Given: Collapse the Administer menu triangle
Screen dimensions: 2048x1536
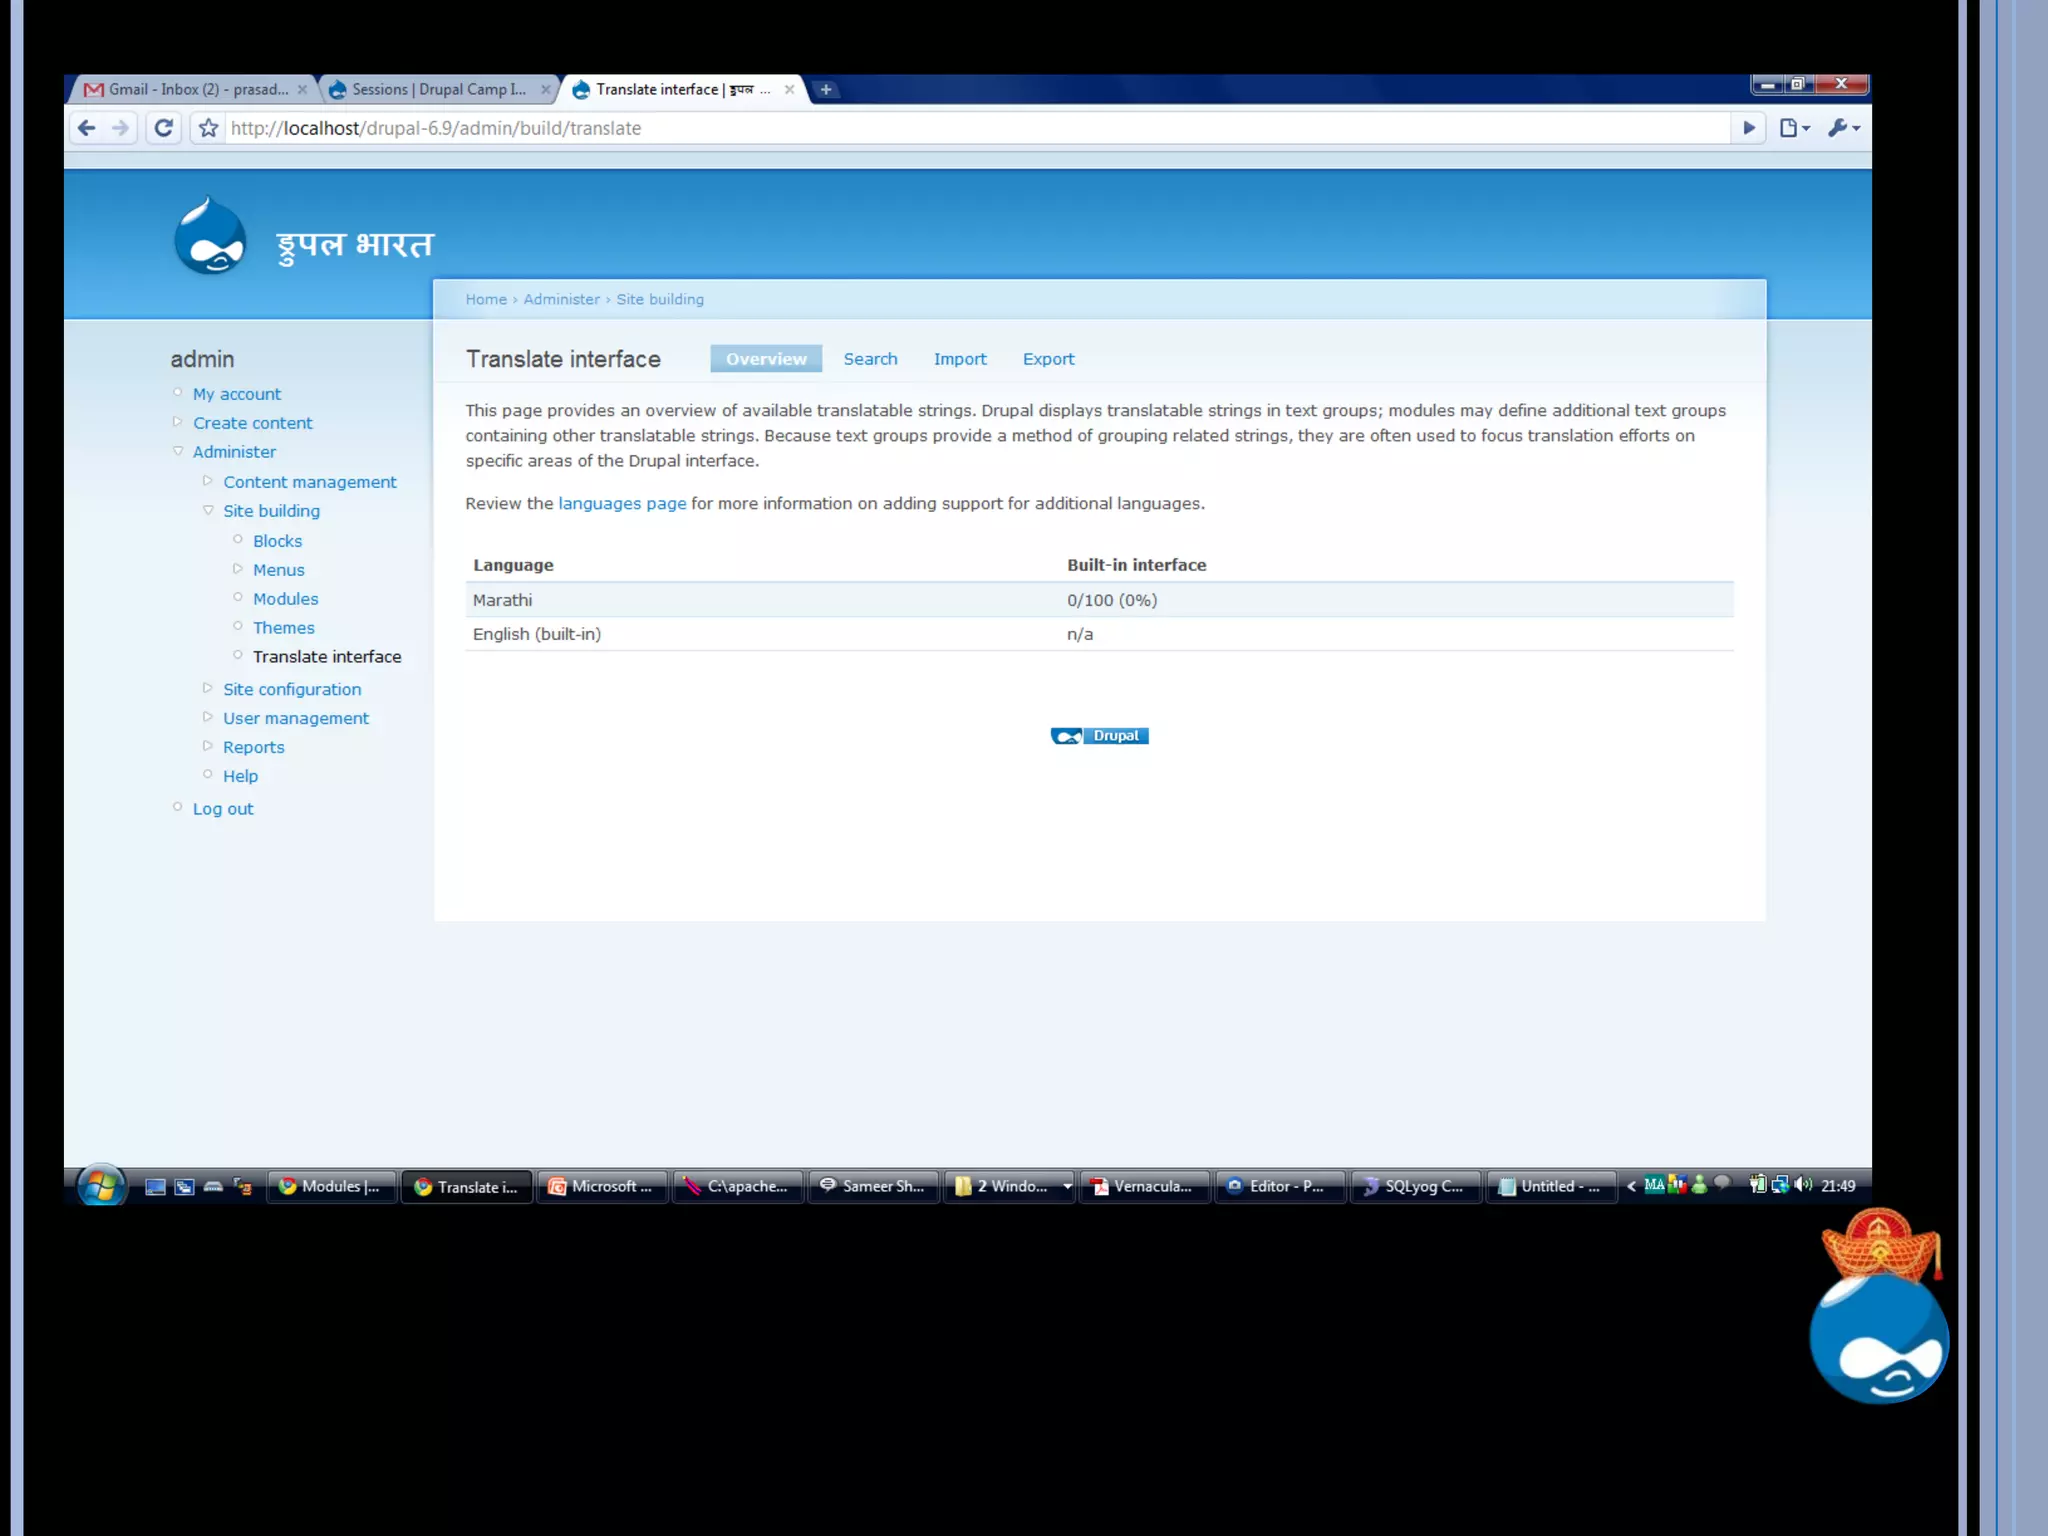Looking at the screenshot, I should pos(178,451).
